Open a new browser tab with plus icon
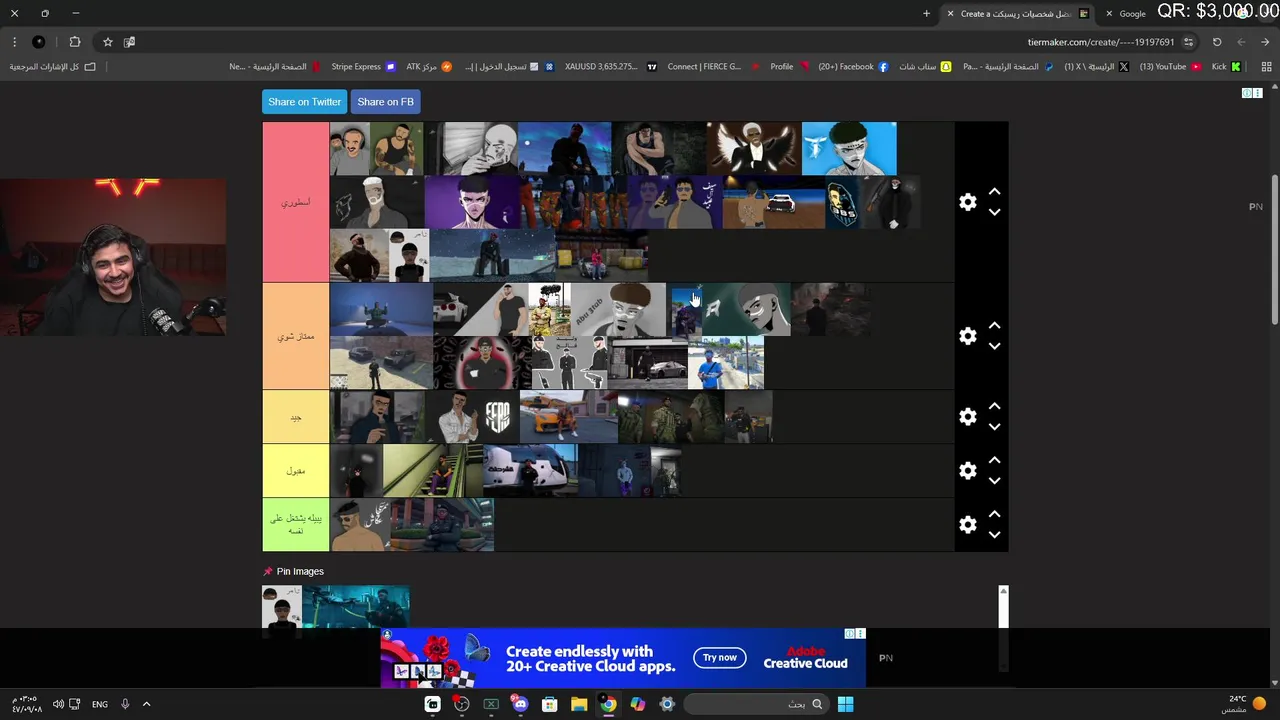The image size is (1280, 720). pyautogui.click(x=926, y=14)
